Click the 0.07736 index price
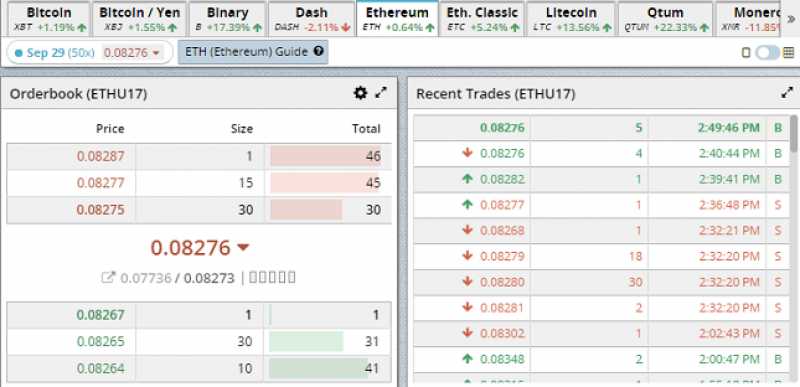This screenshot has width=800, height=387. point(146,278)
